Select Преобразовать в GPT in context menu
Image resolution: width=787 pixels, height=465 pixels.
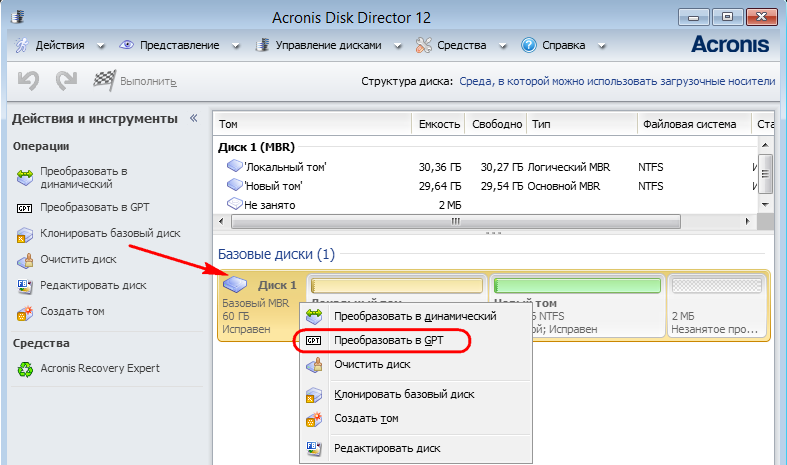pos(388,341)
